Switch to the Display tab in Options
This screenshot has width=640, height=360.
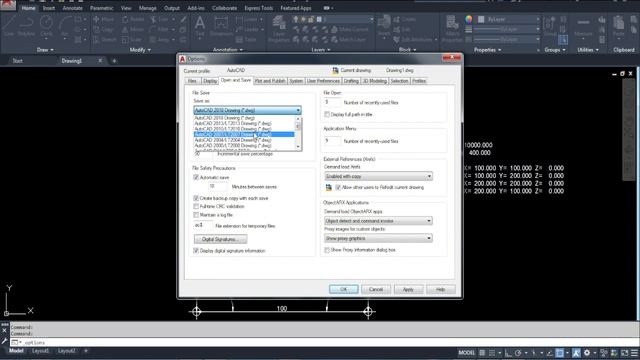click(x=210, y=81)
